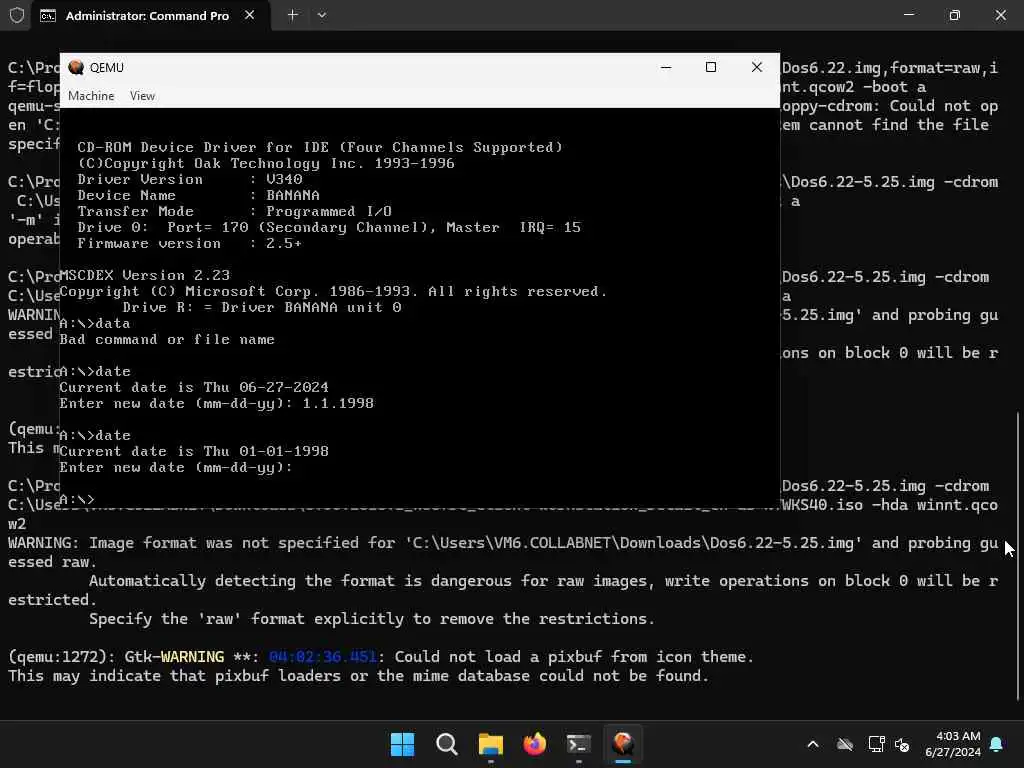
Task: Open File Explorer from taskbar
Action: 490,744
